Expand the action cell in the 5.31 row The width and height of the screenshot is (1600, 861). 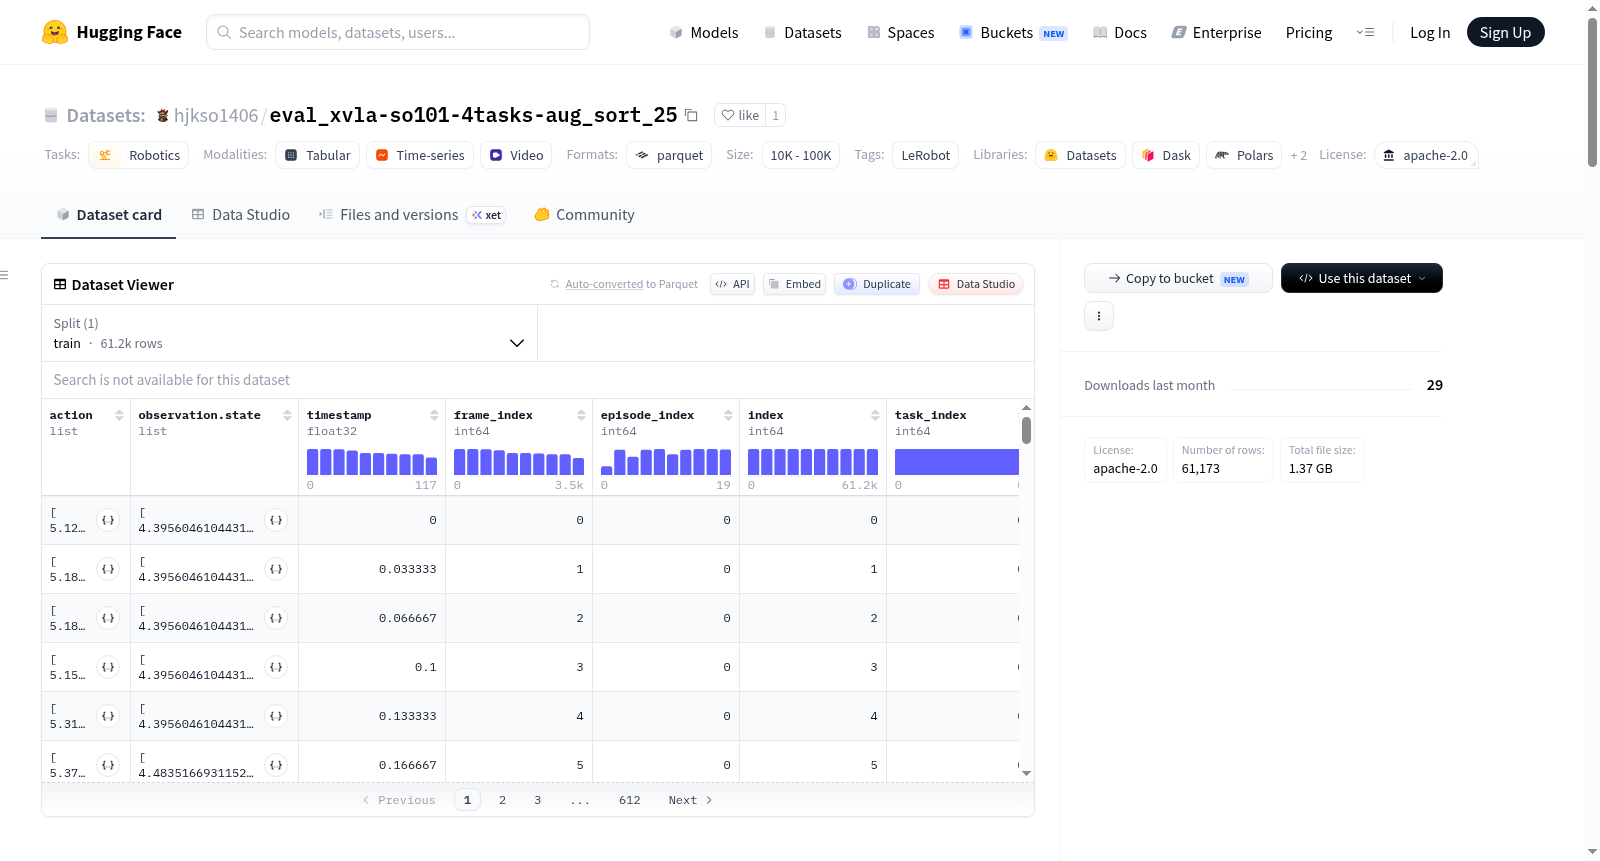pyautogui.click(x=108, y=716)
